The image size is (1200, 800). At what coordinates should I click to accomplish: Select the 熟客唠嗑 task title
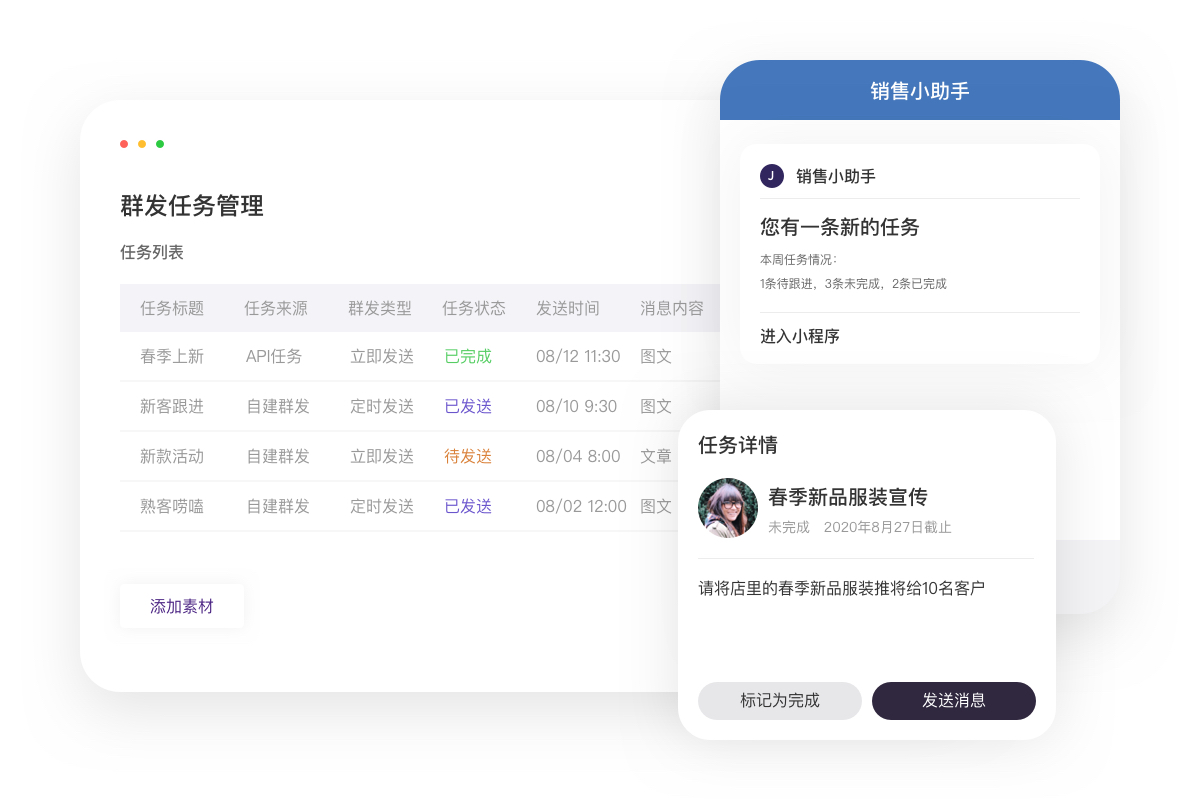[172, 506]
